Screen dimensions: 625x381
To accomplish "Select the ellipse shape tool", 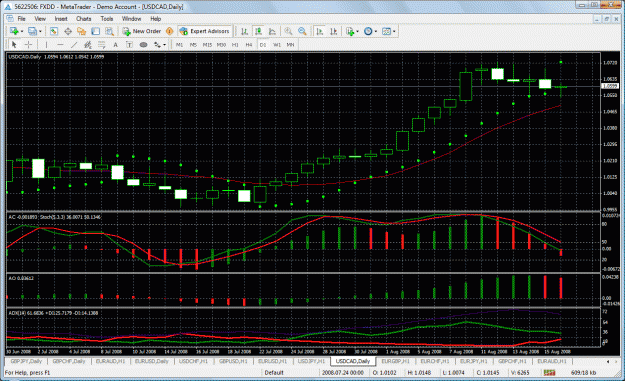I will coord(143,45).
